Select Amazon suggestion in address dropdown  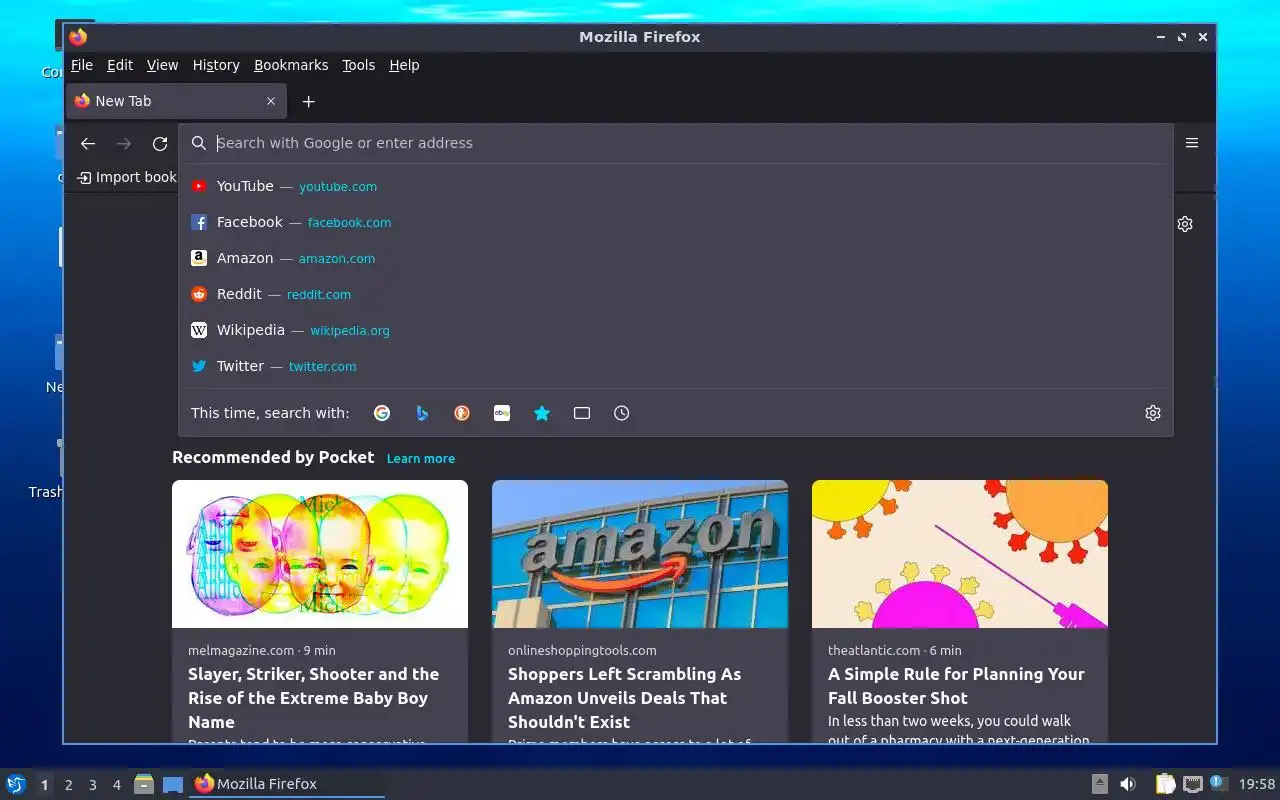coord(675,258)
